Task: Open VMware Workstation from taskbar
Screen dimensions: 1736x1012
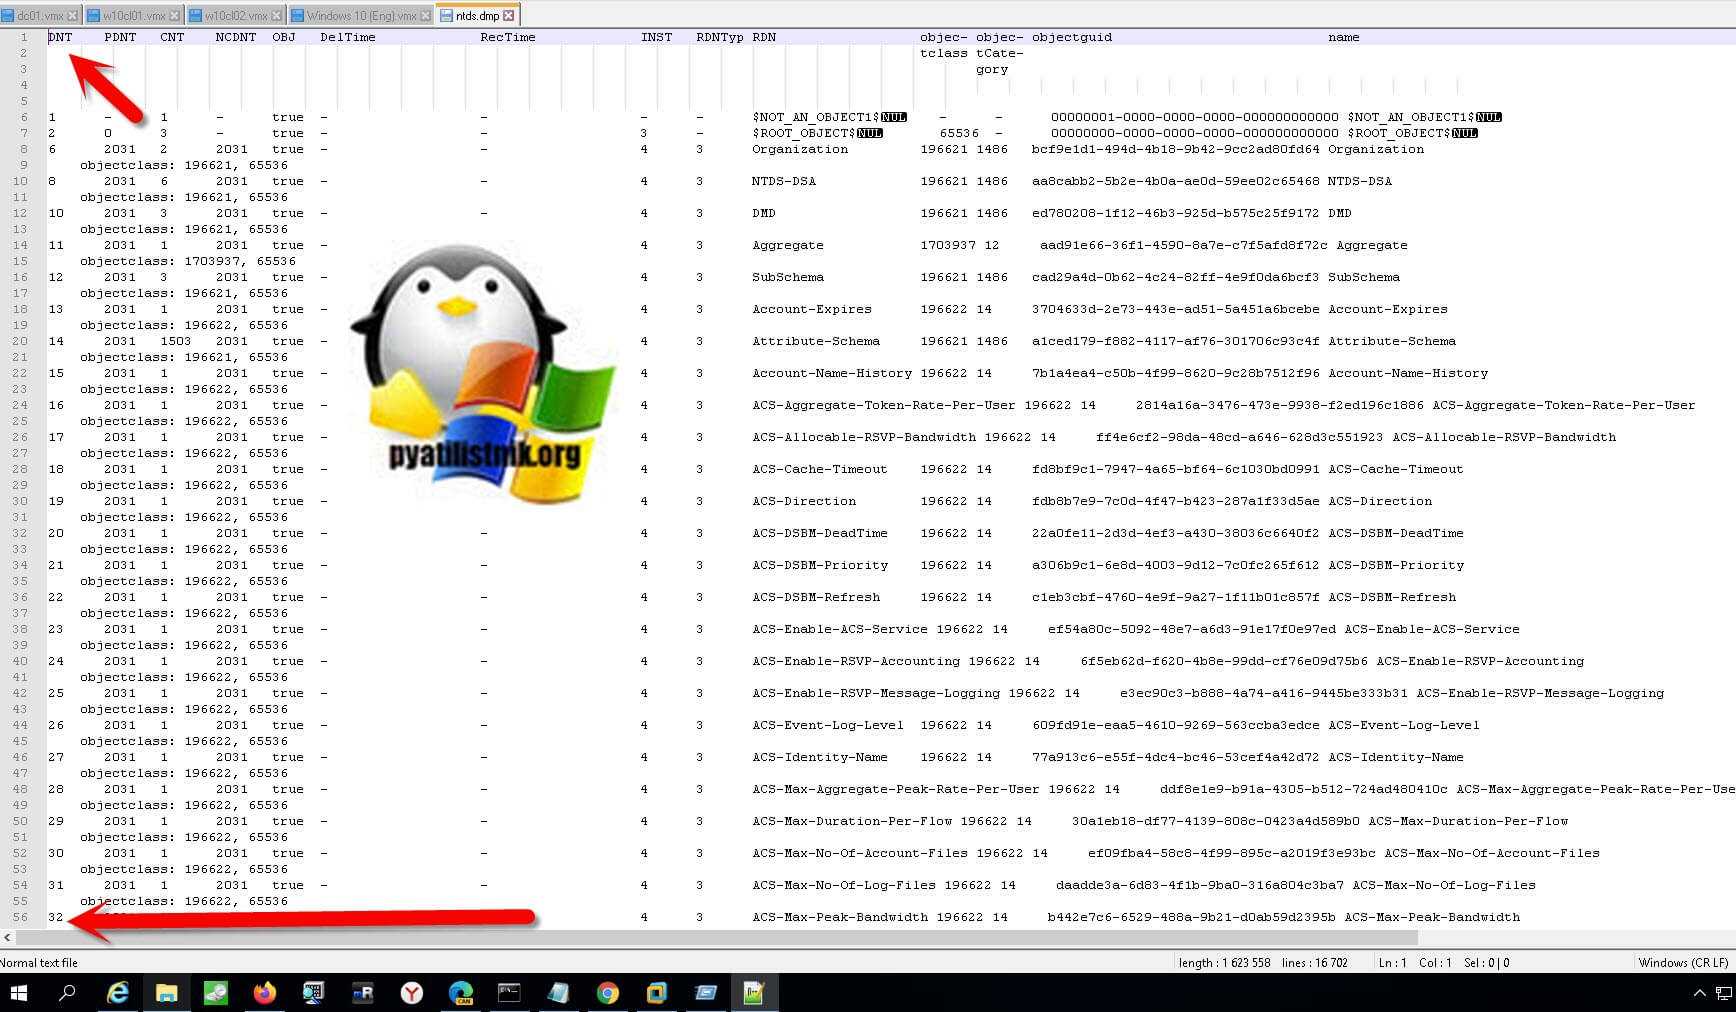Action: [656, 993]
